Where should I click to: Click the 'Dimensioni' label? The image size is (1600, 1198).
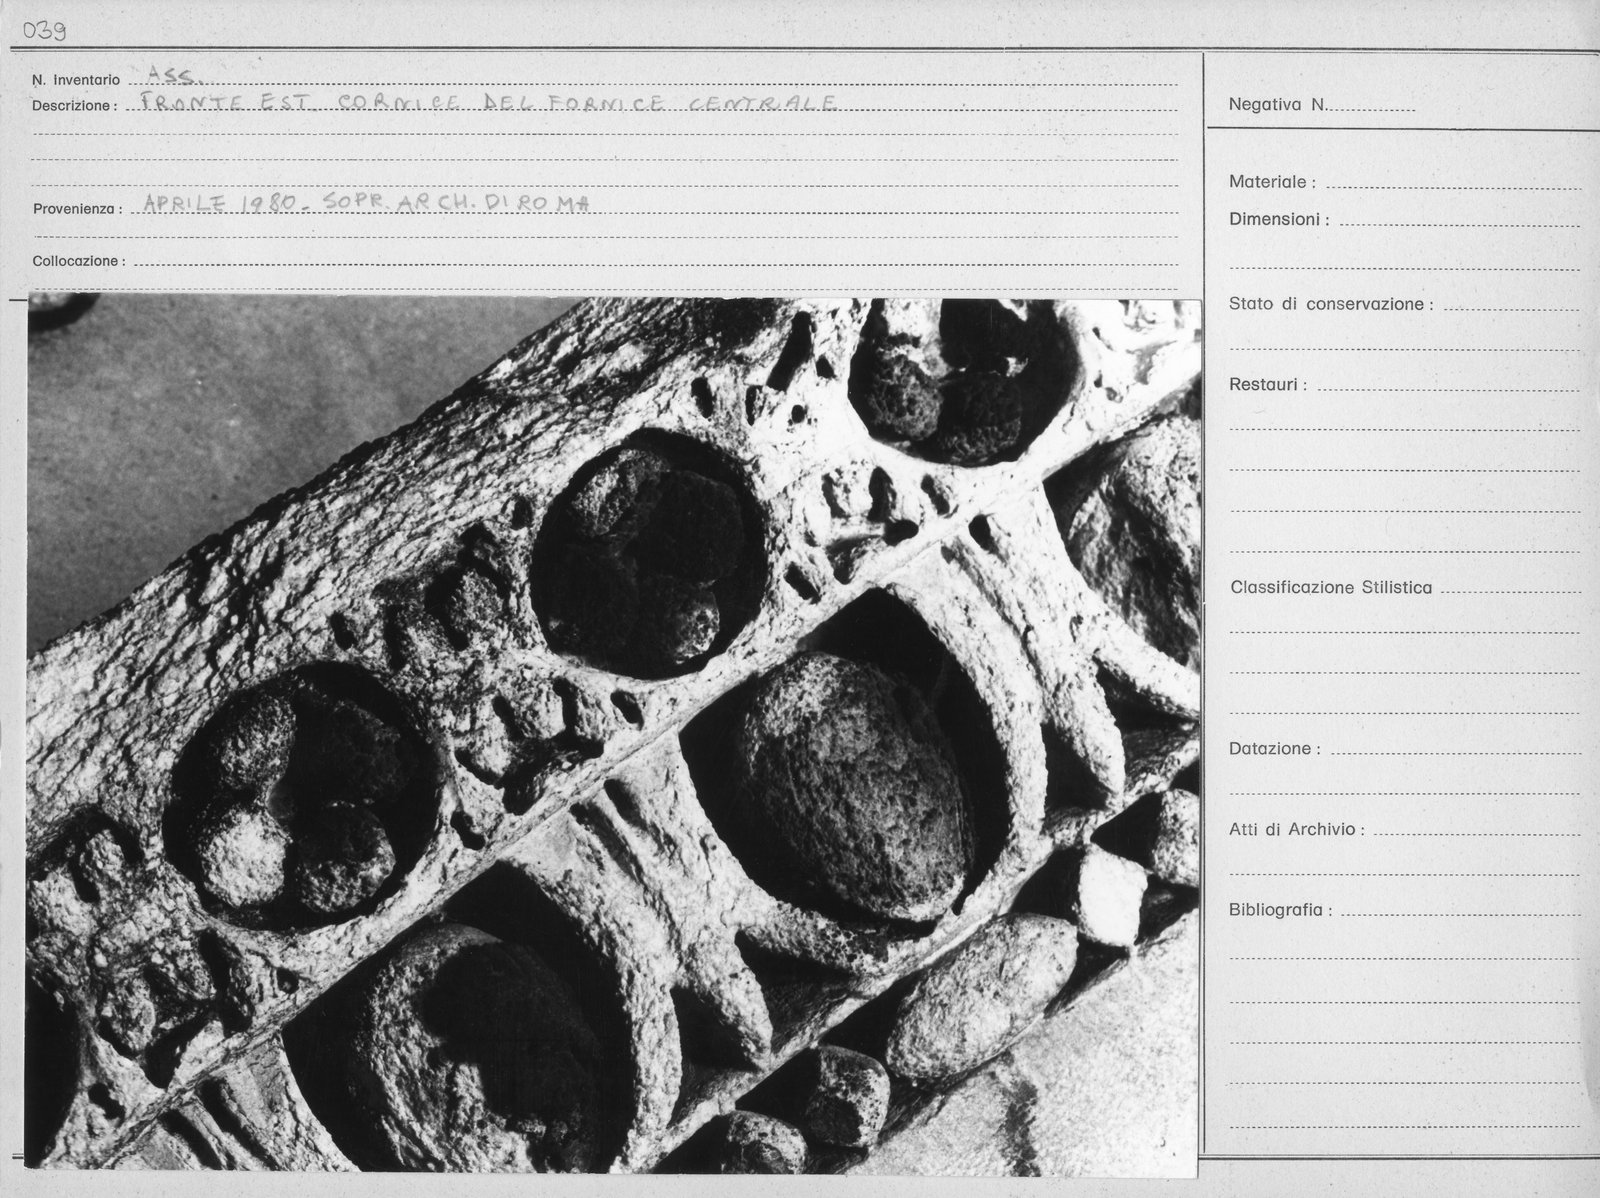point(1279,219)
